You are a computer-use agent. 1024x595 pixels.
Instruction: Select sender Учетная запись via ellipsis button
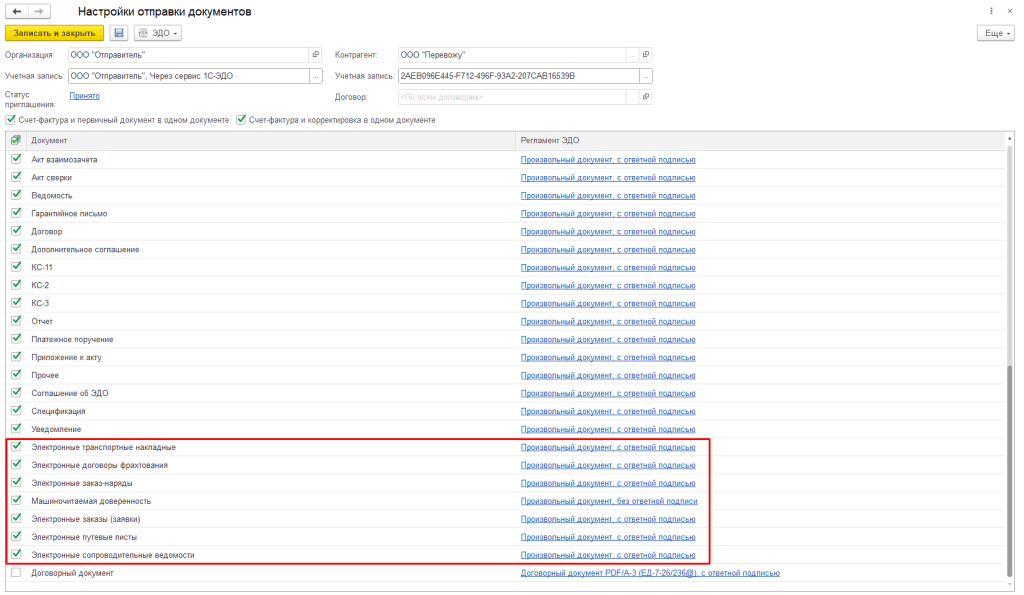(316, 76)
